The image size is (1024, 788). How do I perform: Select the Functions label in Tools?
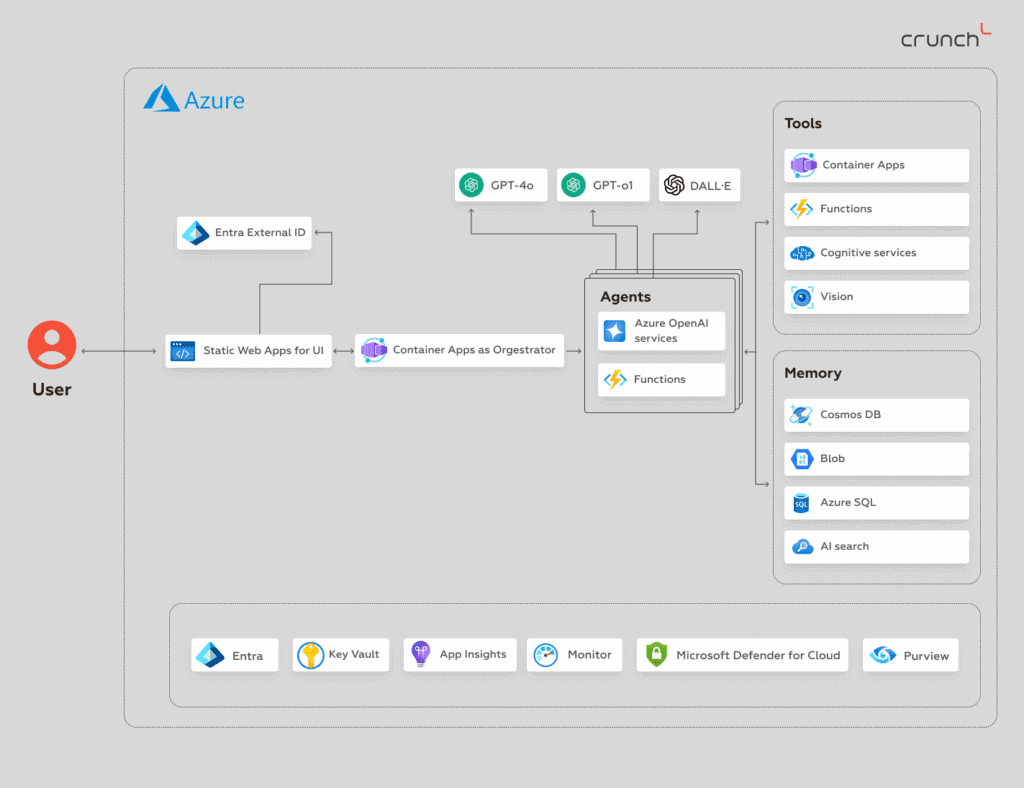[846, 209]
